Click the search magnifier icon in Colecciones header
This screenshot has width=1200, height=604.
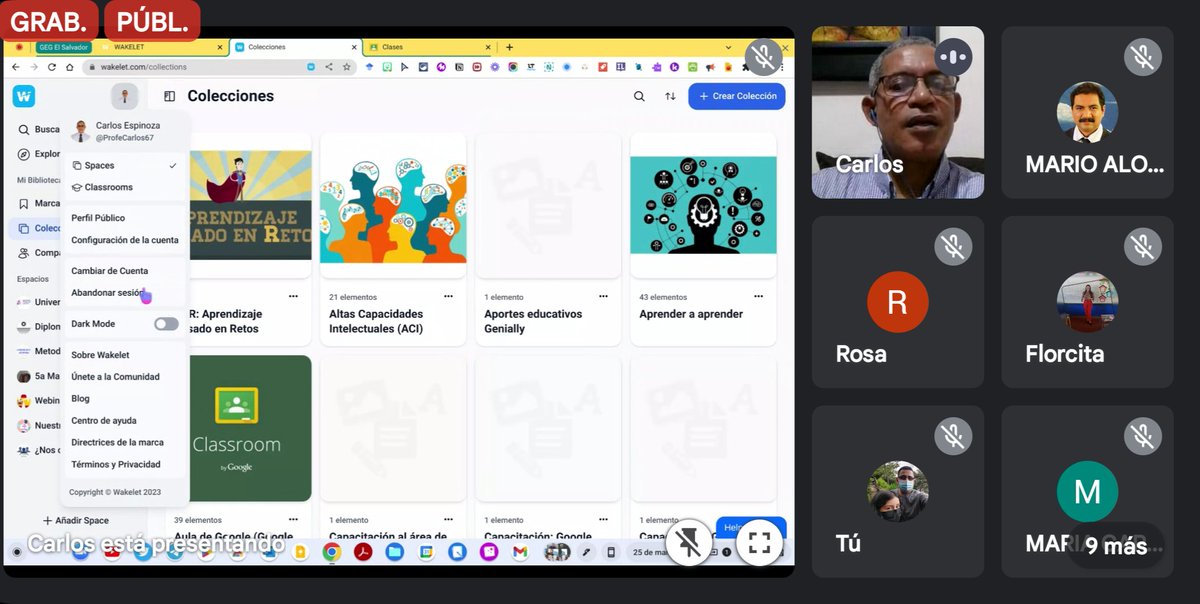coord(639,96)
